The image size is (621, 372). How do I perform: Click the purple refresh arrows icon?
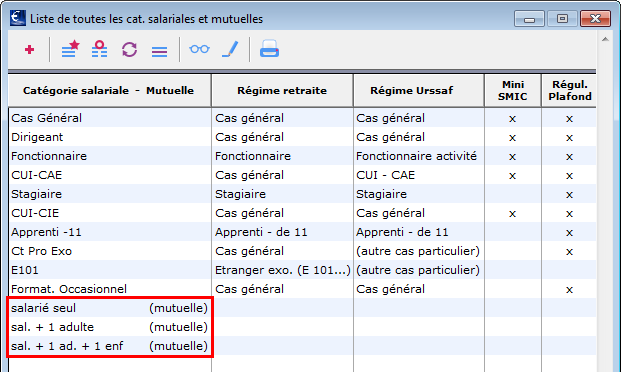(x=130, y=50)
